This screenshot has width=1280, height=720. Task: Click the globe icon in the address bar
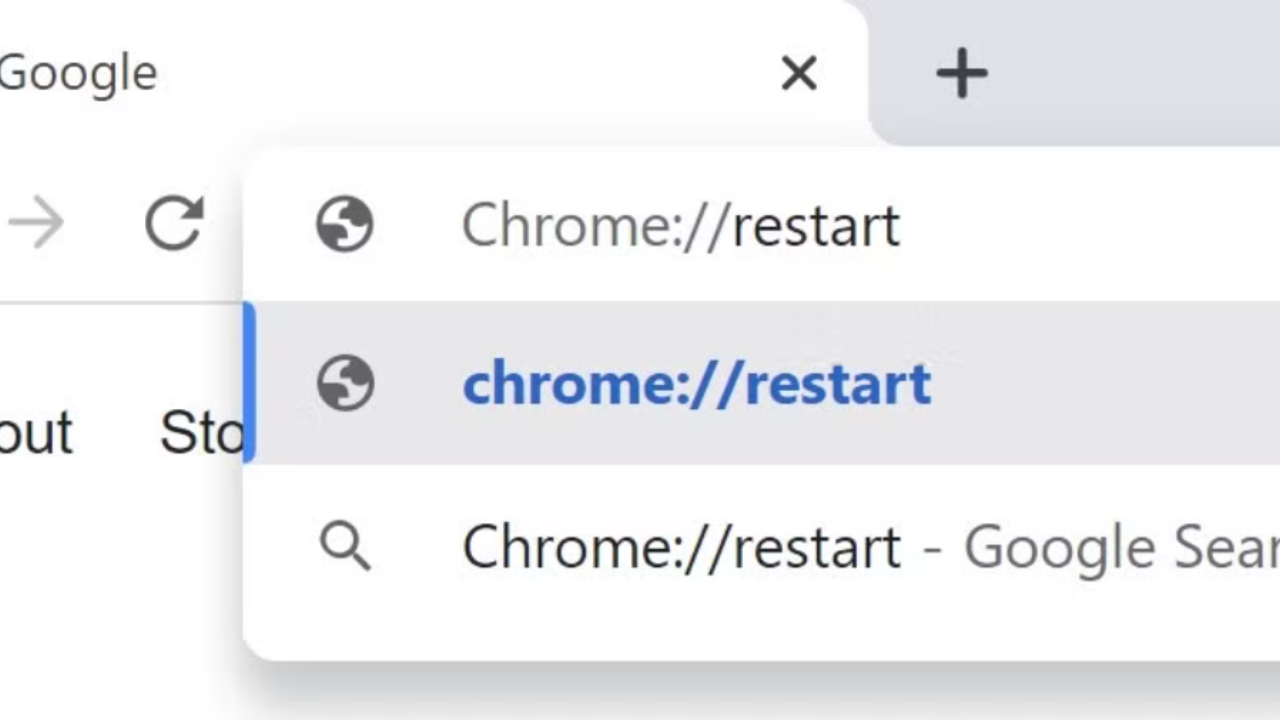(x=345, y=224)
